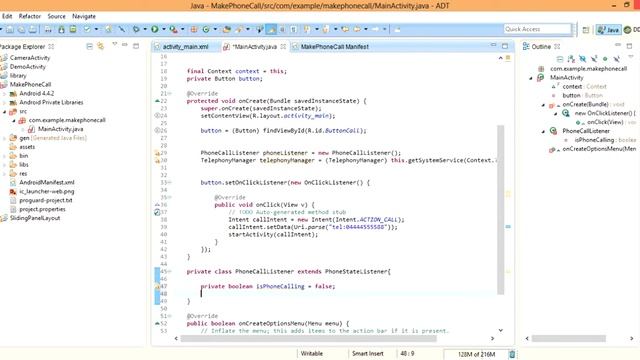Switch to the Java perspective button
Viewport: 640px width, 360px height.
[x=608, y=30]
